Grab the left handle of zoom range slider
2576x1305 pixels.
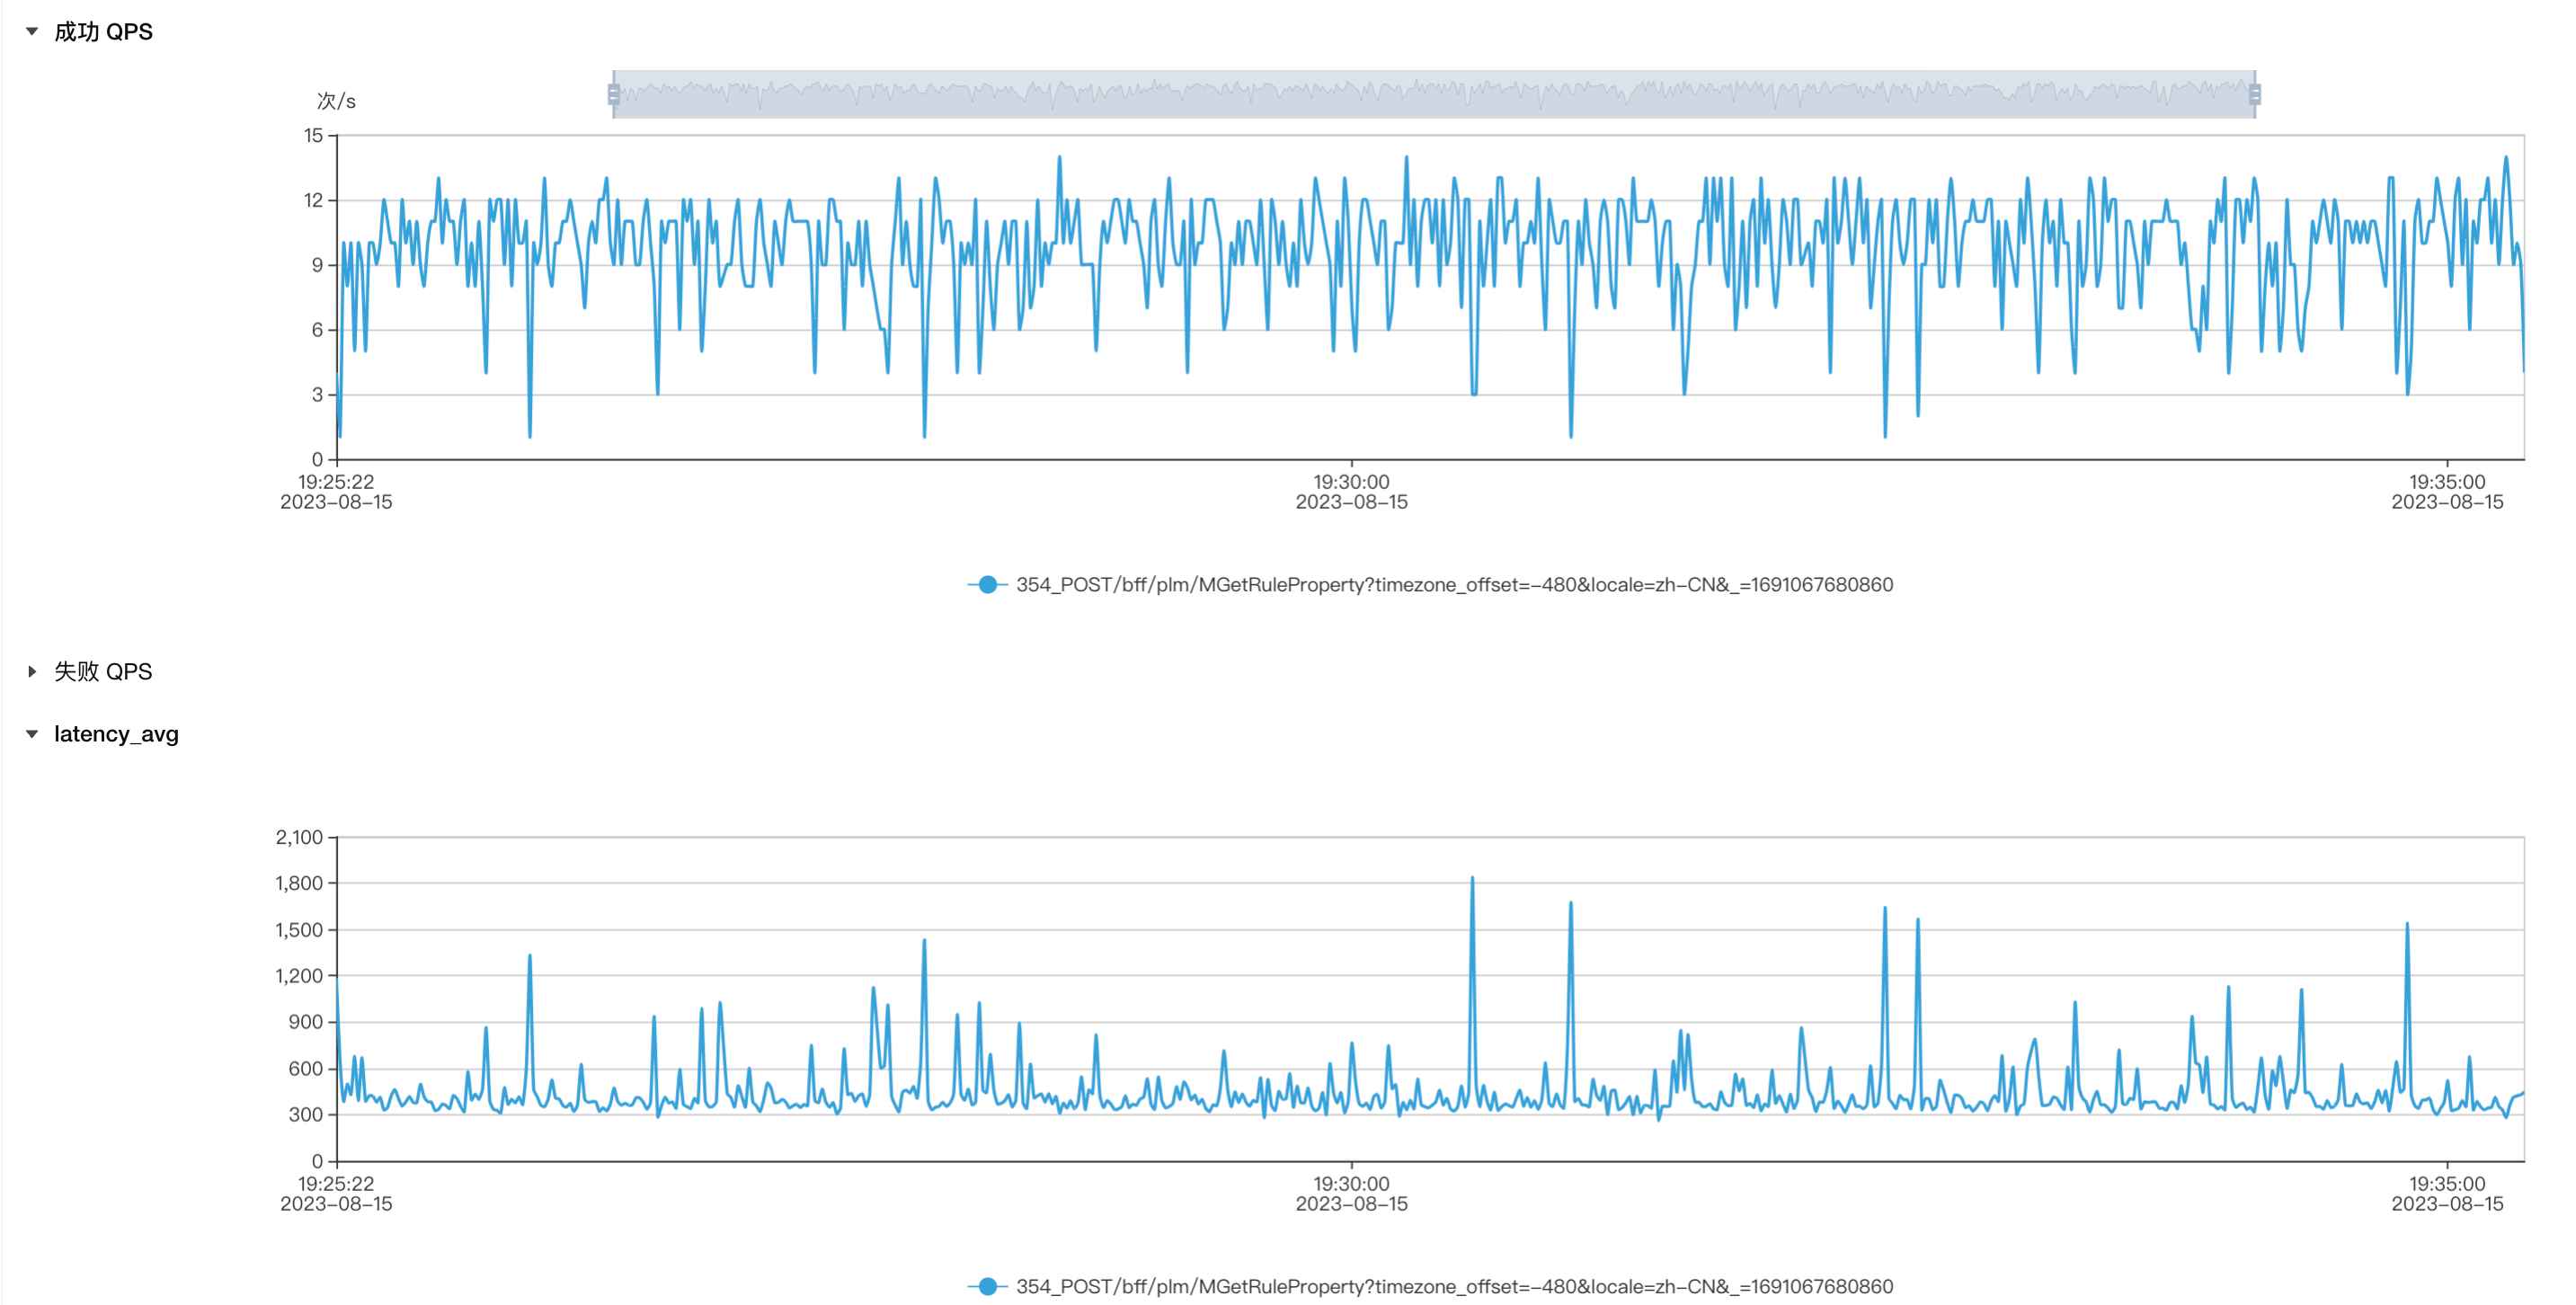(613, 94)
